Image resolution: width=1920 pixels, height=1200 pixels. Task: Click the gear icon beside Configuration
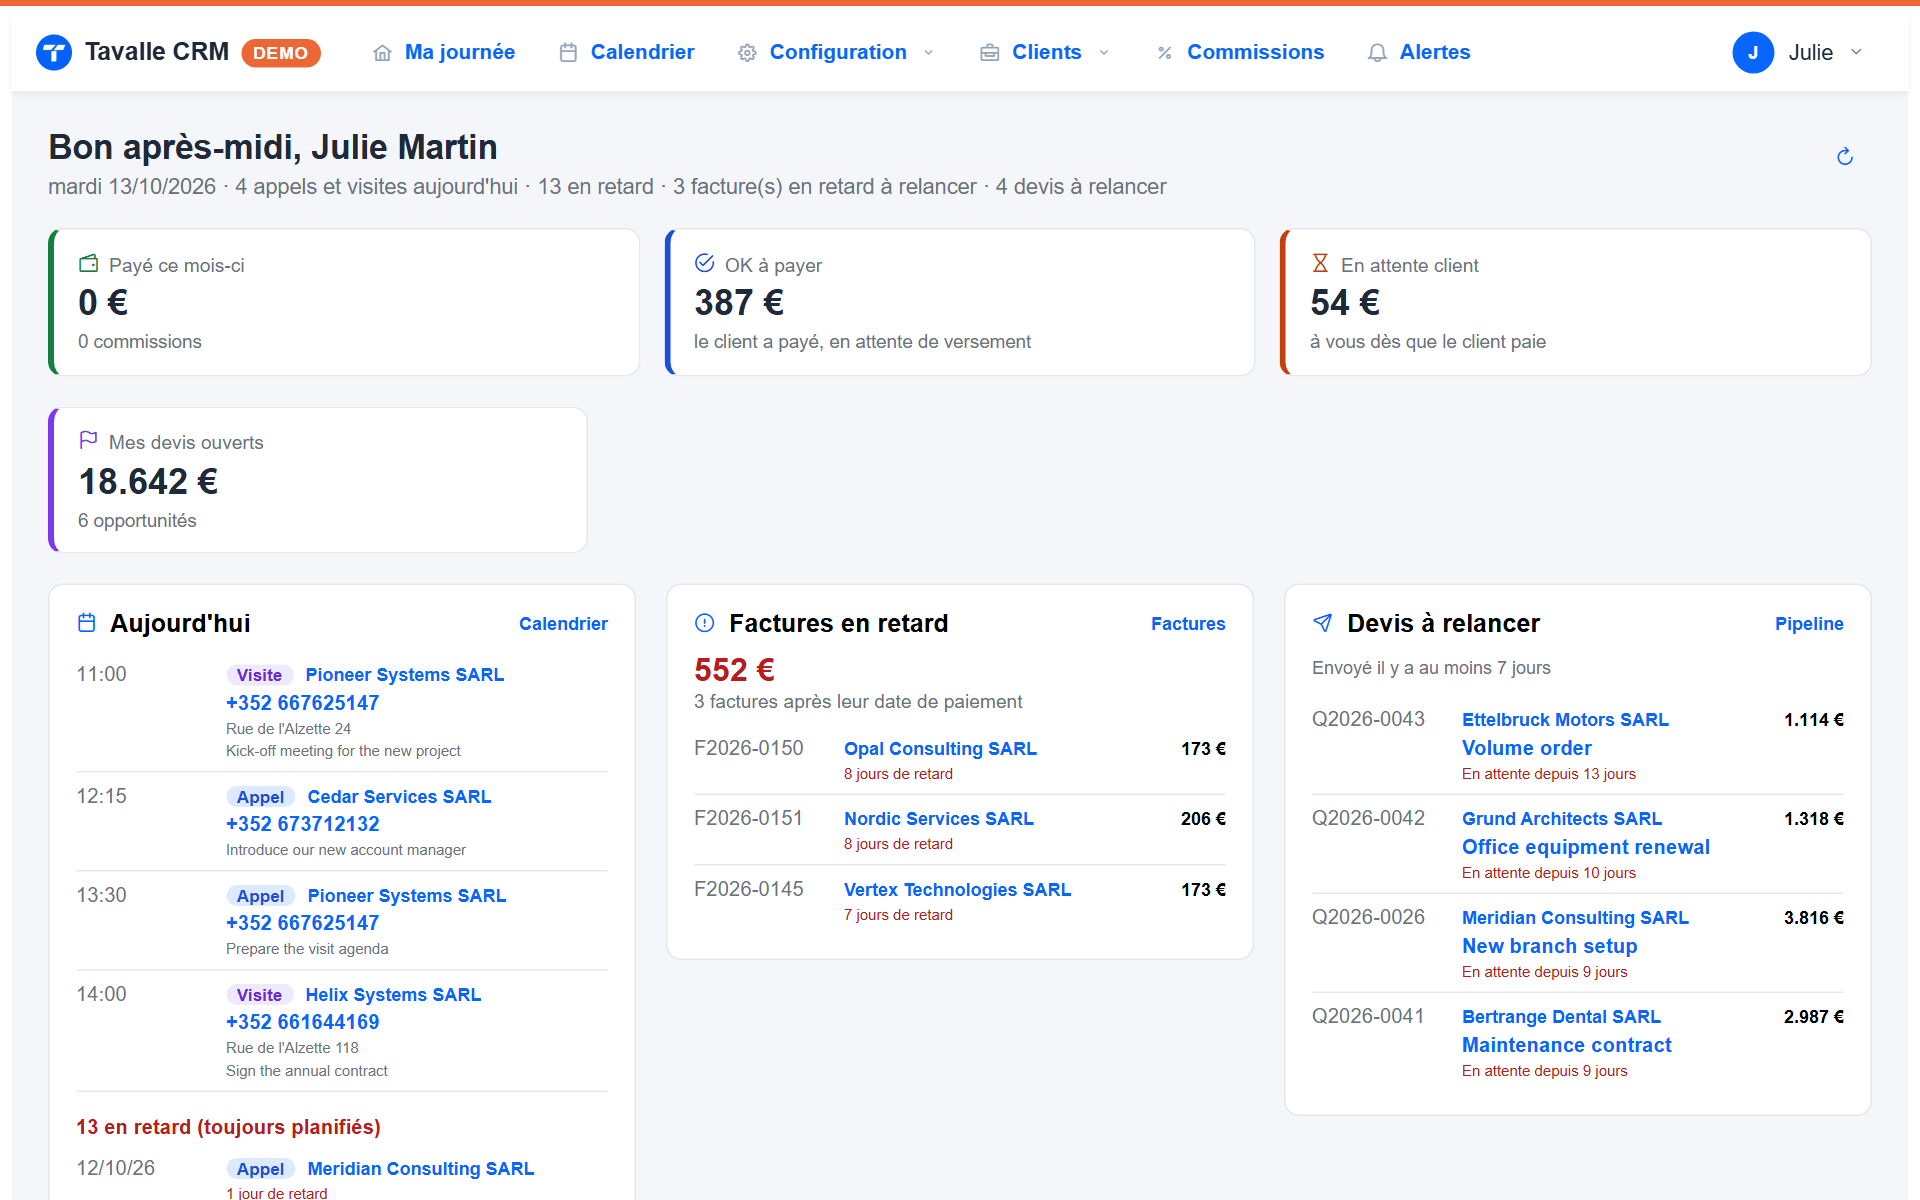tap(747, 53)
